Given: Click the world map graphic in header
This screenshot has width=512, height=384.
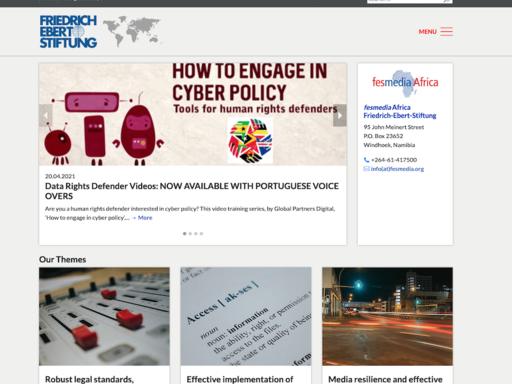Looking at the screenshot, I should point(132,31).
